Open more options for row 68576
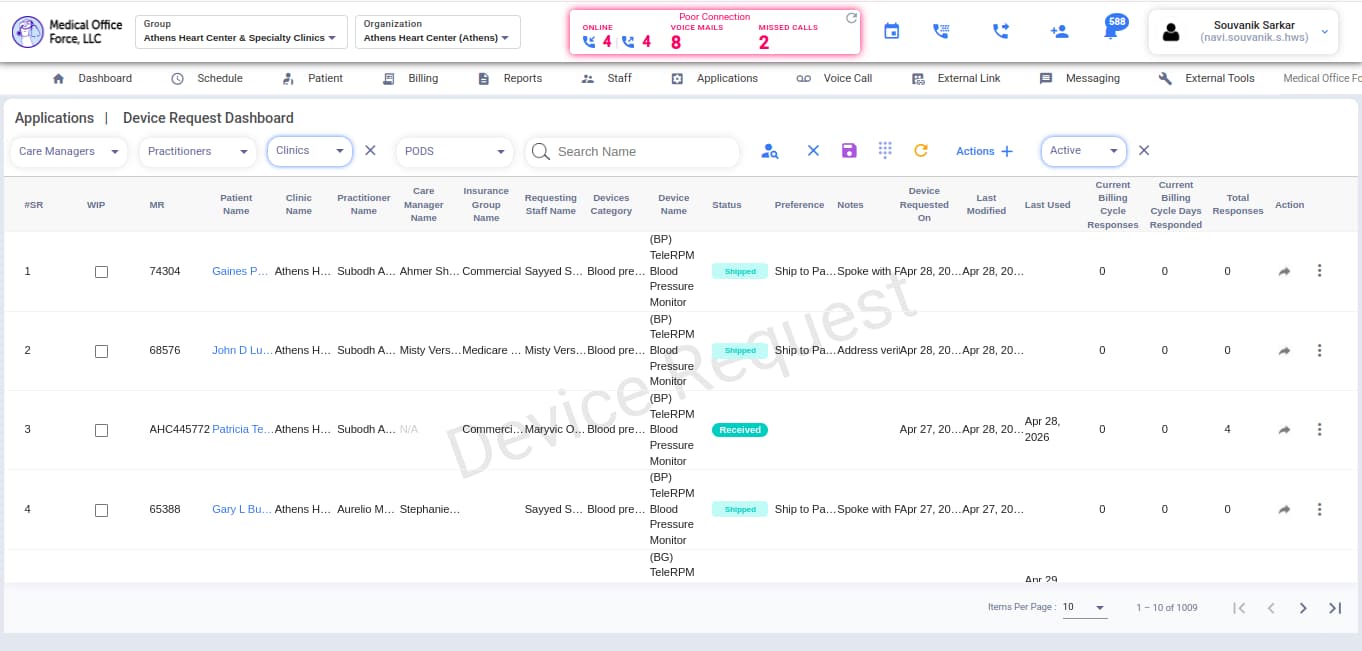Screen dimensions: 1362x651 1319,351
